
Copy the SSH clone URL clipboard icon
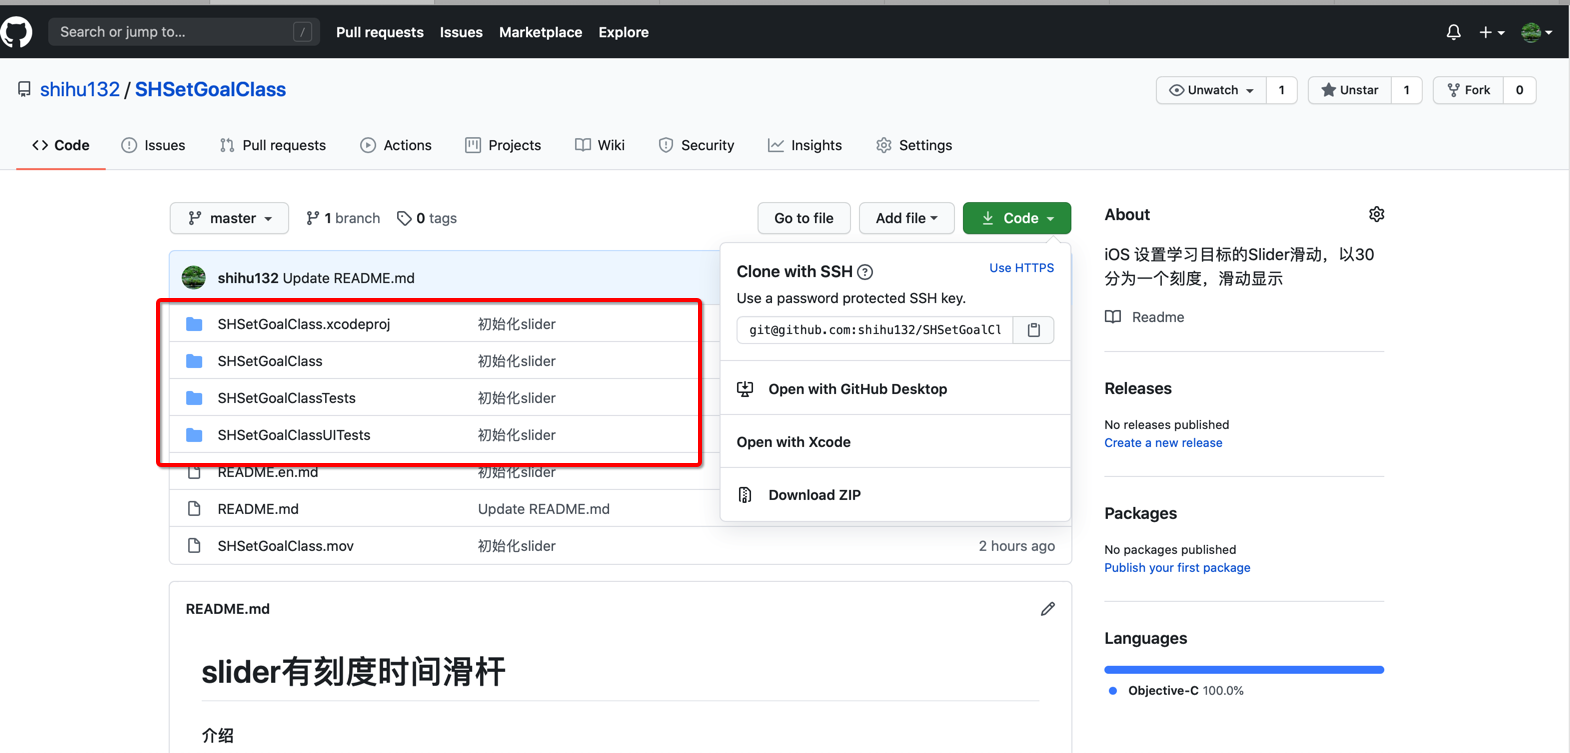1034,330
